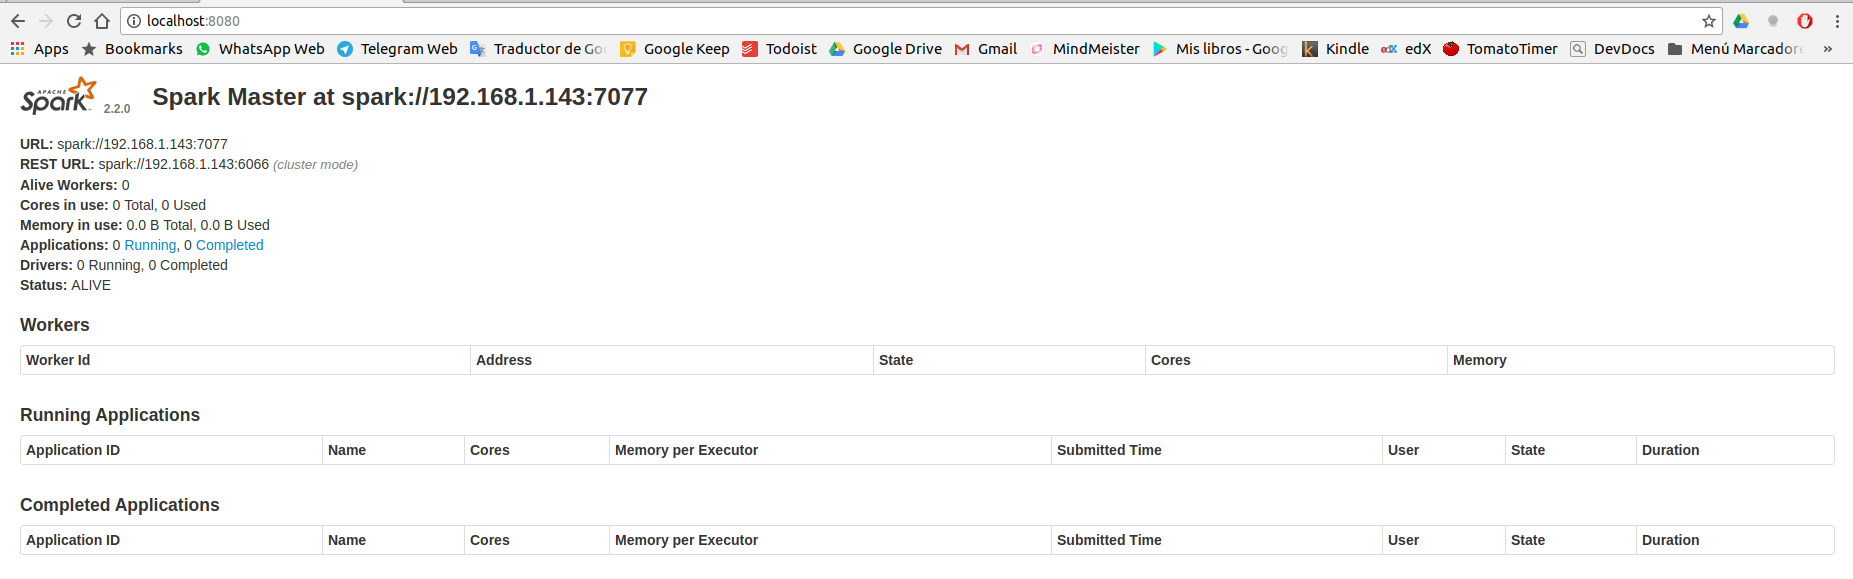Image resolution: width=1853 pixels, height=579 pixels.
Task: Open the Menú Marcadores bookmarks folder
Action: (1736, 49)
